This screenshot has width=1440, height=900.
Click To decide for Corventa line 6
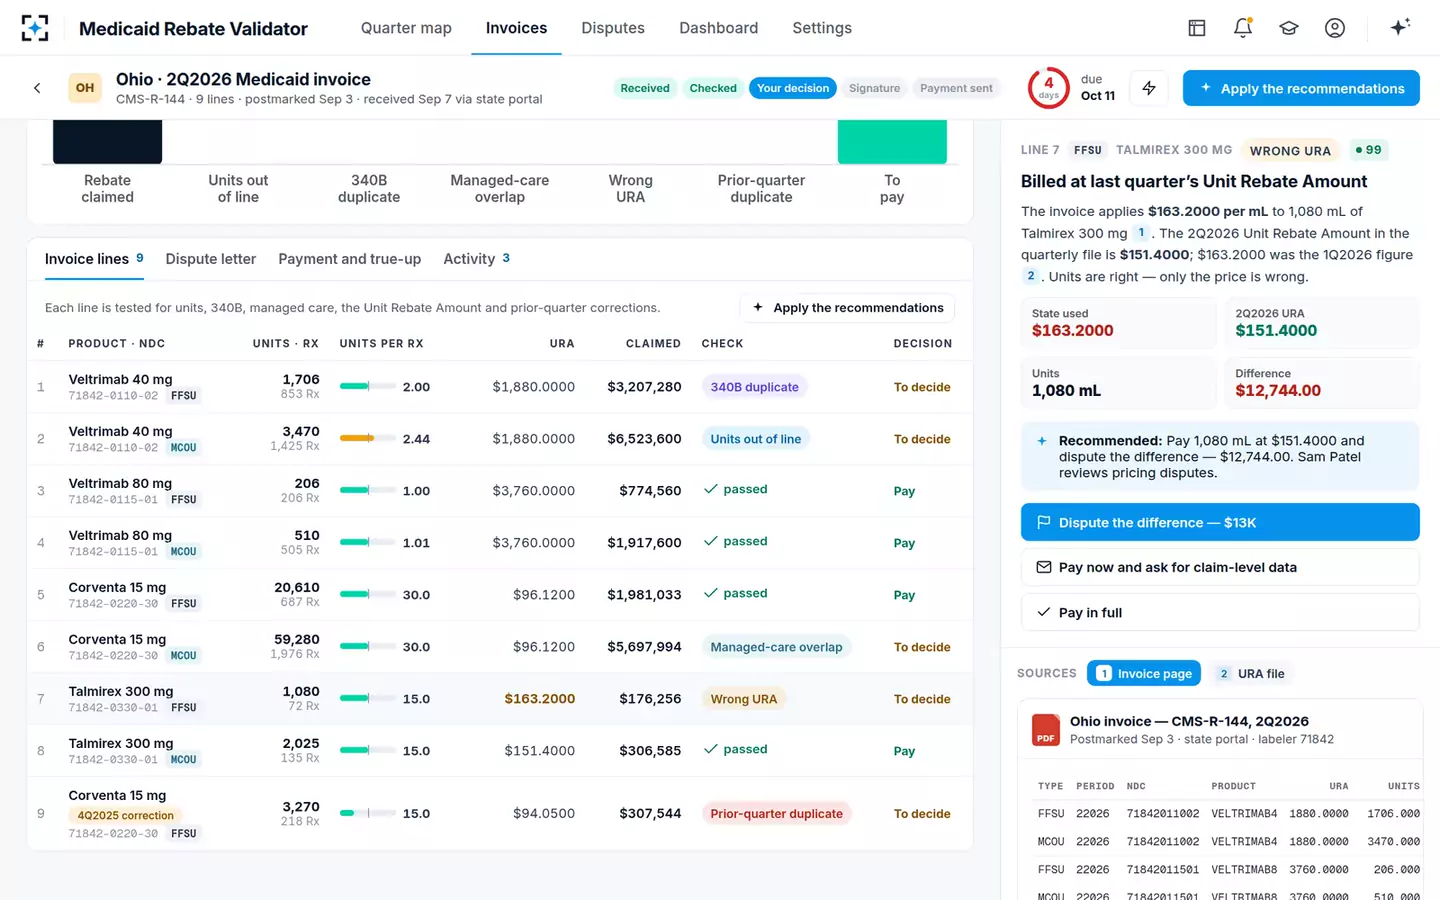coord(922,647)
